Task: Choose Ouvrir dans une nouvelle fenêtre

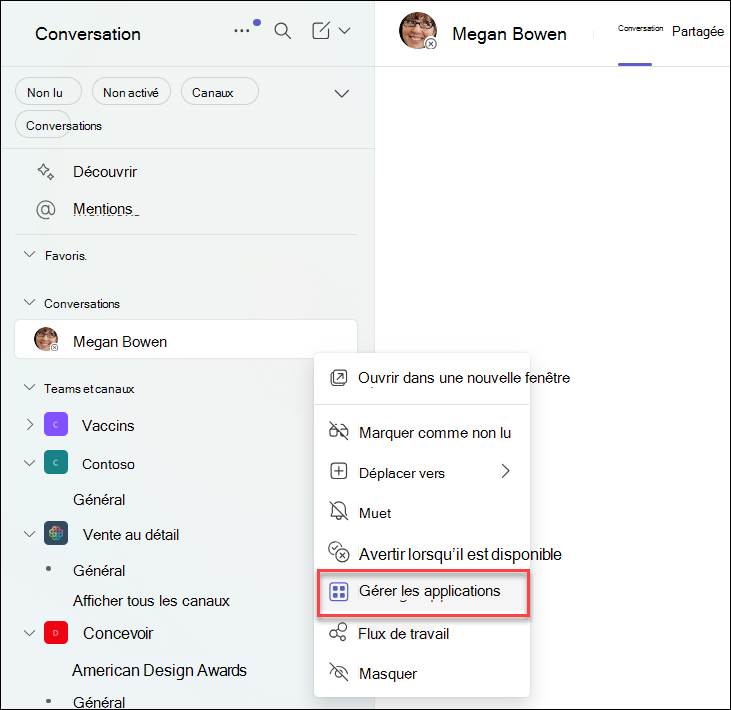Action: coord(422,378)
